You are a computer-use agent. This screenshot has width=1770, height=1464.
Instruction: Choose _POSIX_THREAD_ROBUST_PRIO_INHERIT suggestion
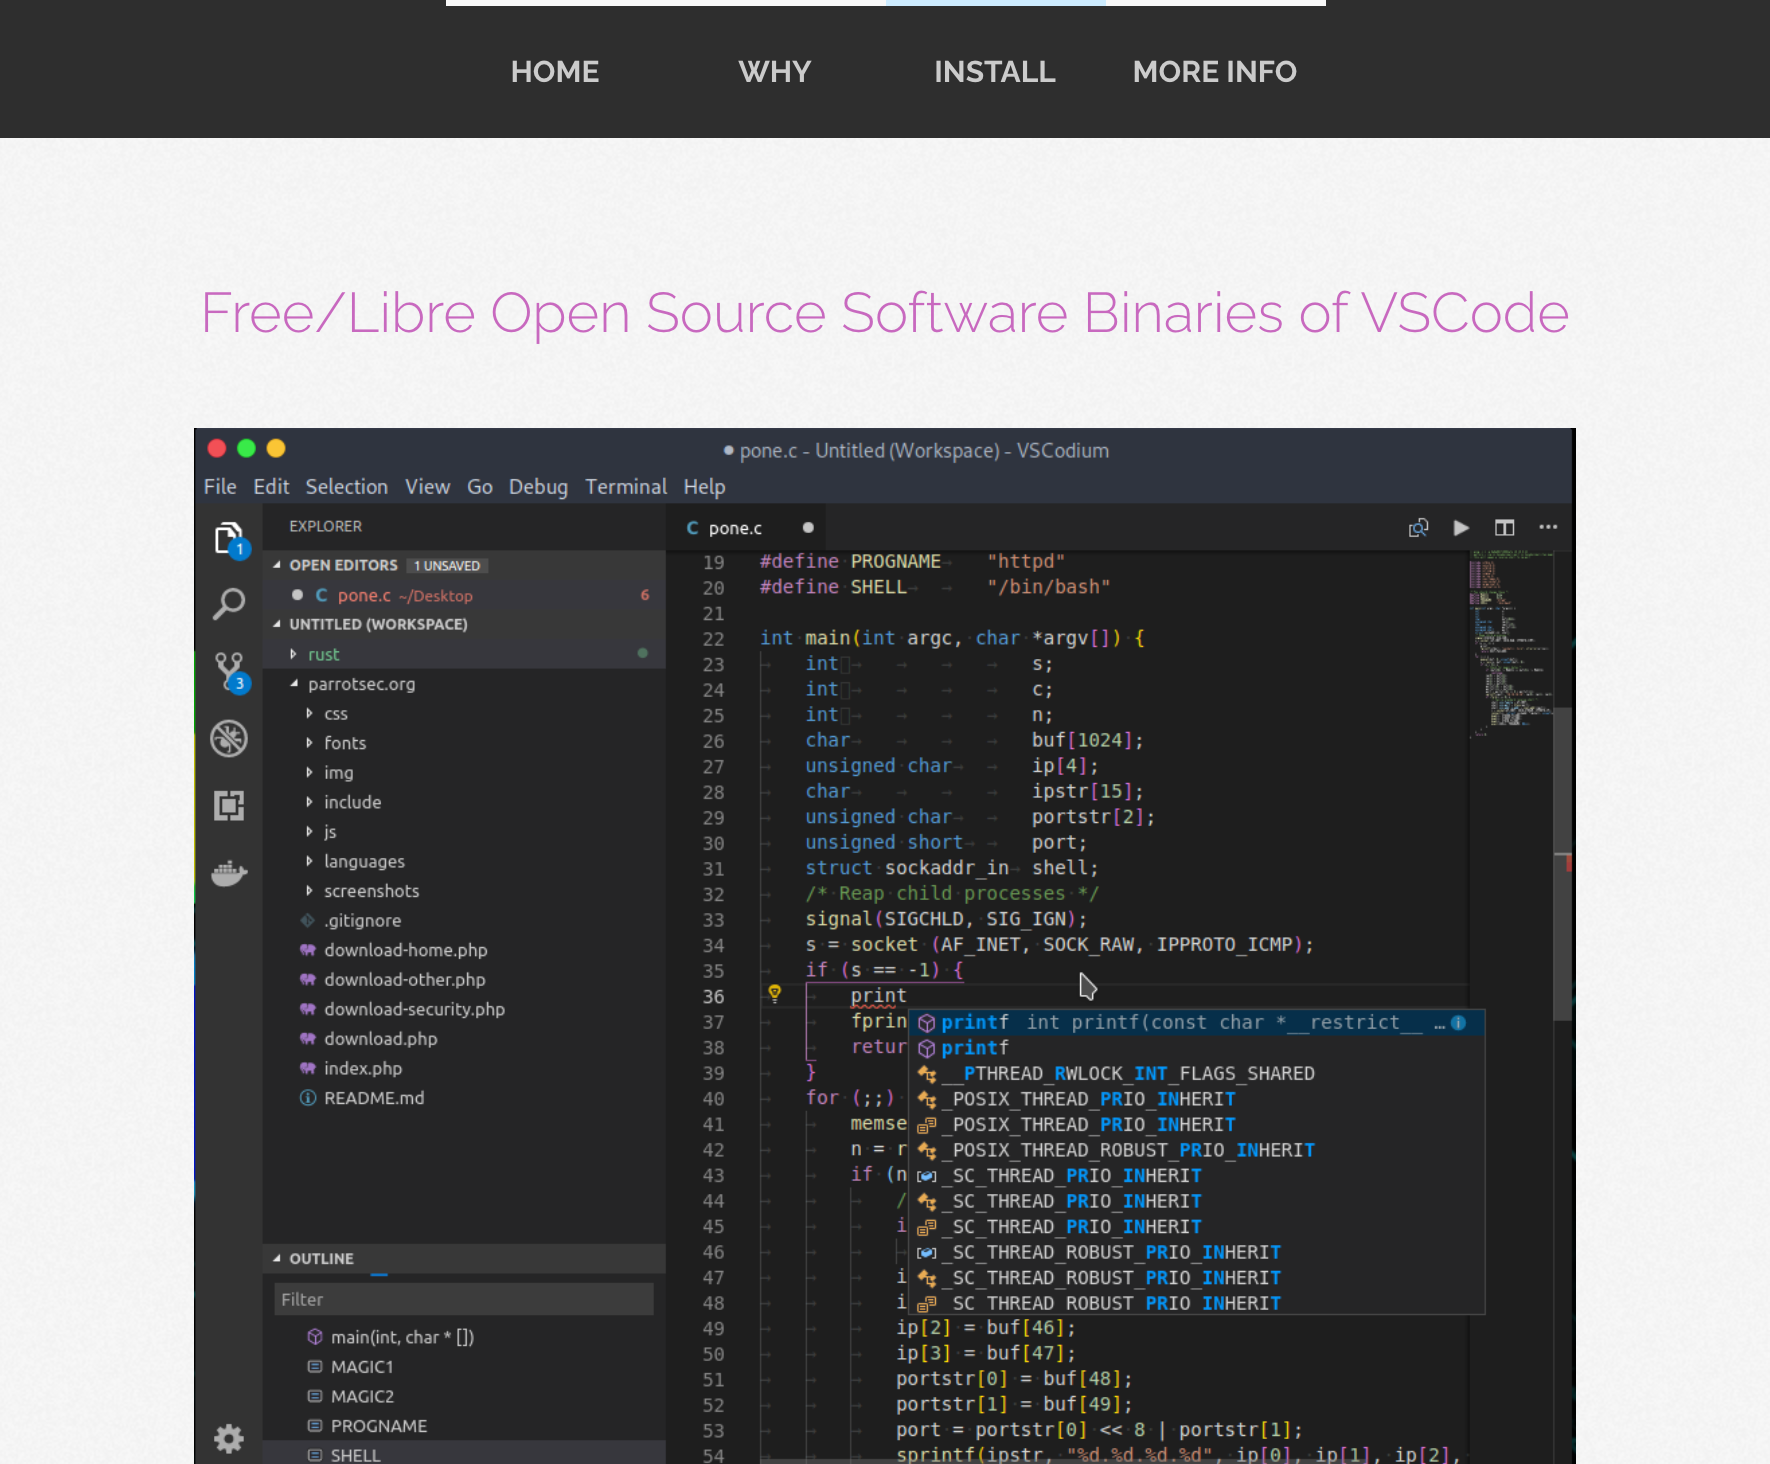1196,1151
